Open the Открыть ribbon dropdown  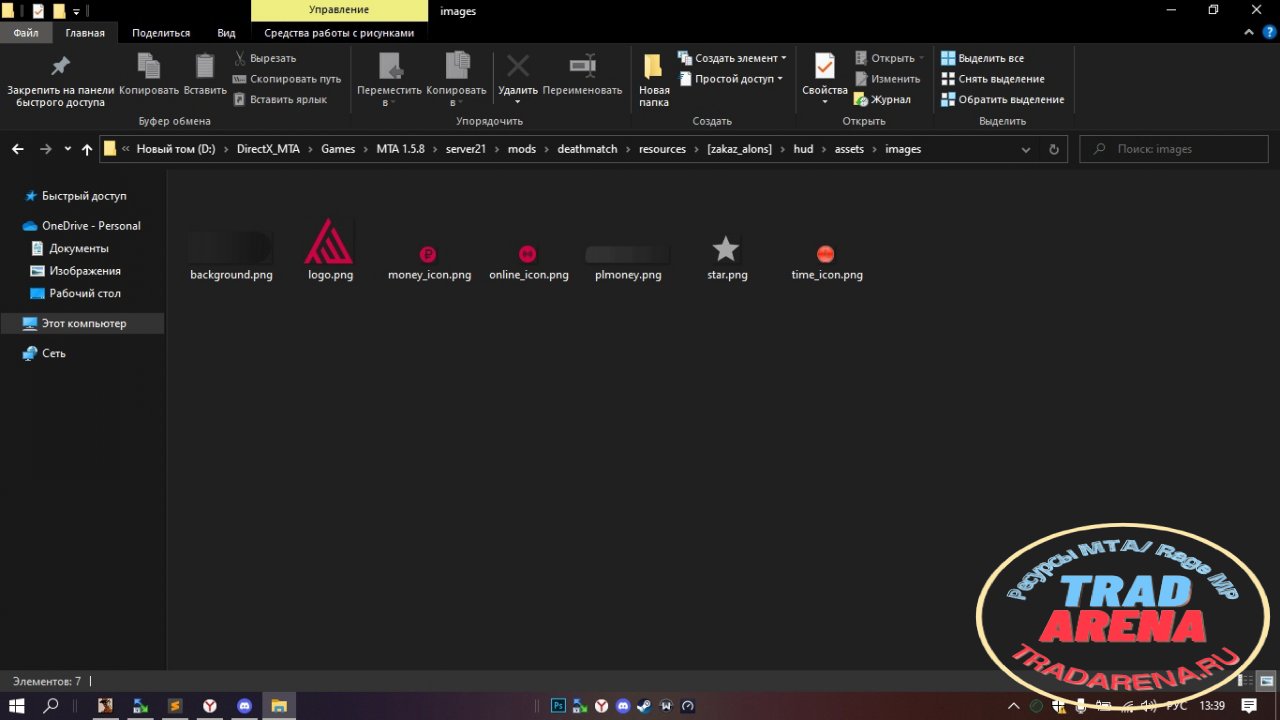tap(890, 58)
